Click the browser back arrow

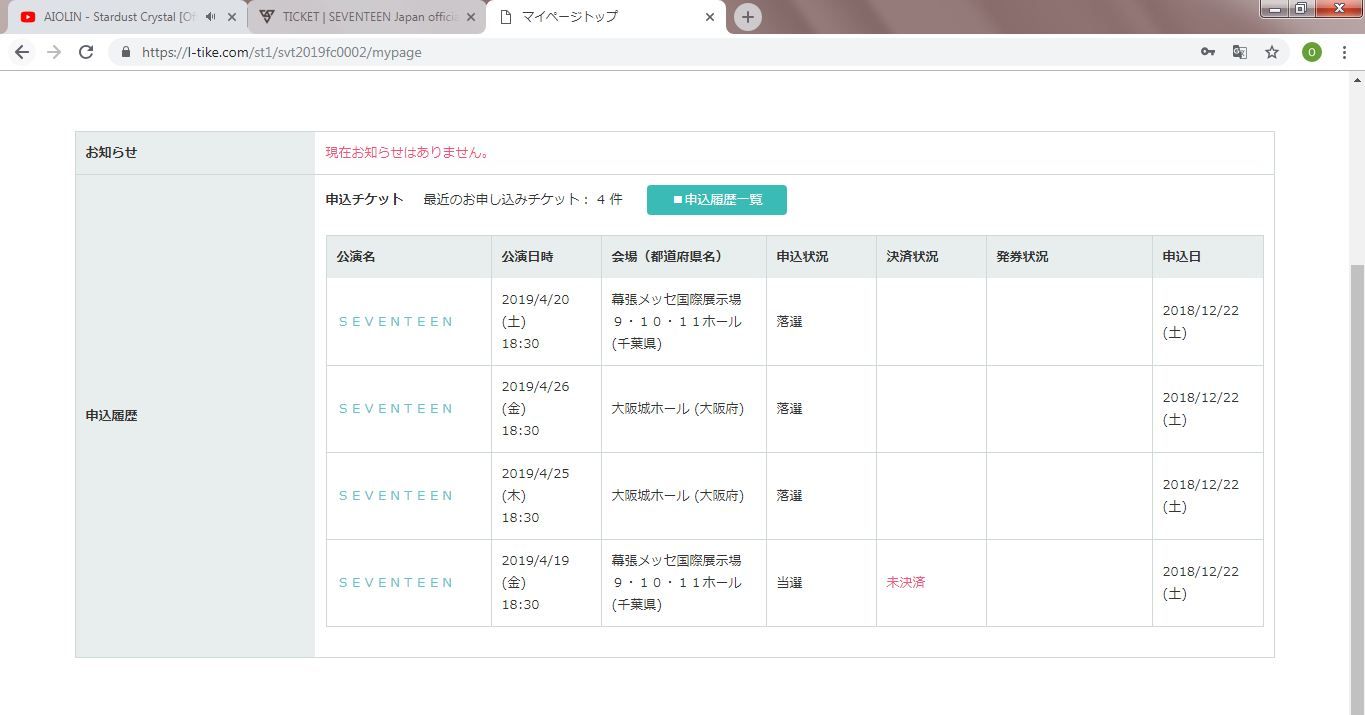tap(22, 52)
